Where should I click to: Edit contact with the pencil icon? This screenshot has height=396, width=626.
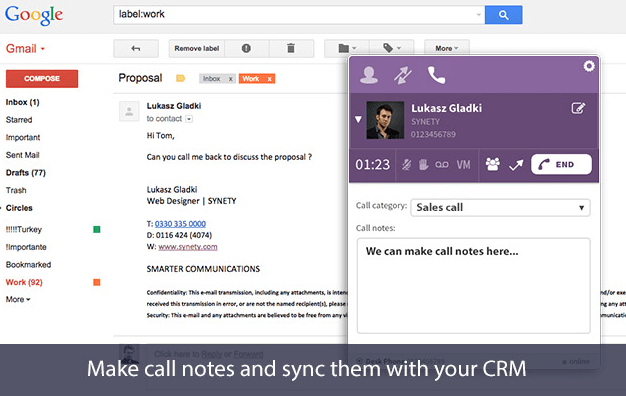(x=578, y=108)
